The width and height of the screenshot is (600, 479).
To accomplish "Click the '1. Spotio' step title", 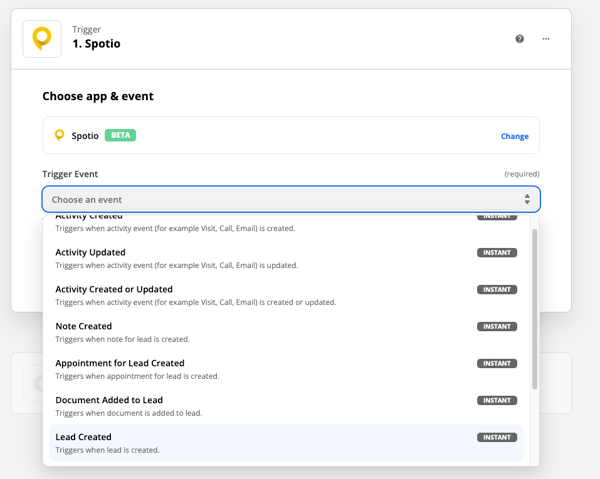I will click(x=96, y=44).
